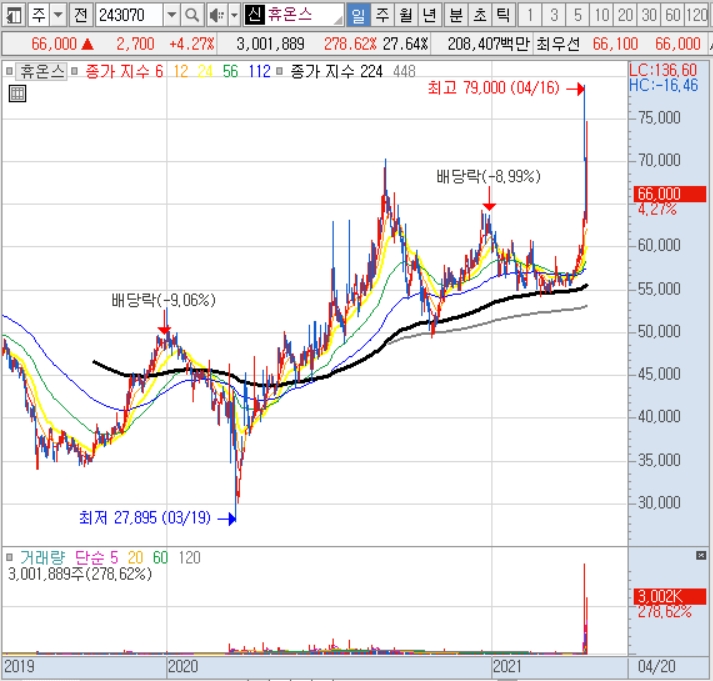The height and width of the screenshot is (681, 713).
Task: Click the red 종가 지수 6 legend label
Action: [124, 71]
